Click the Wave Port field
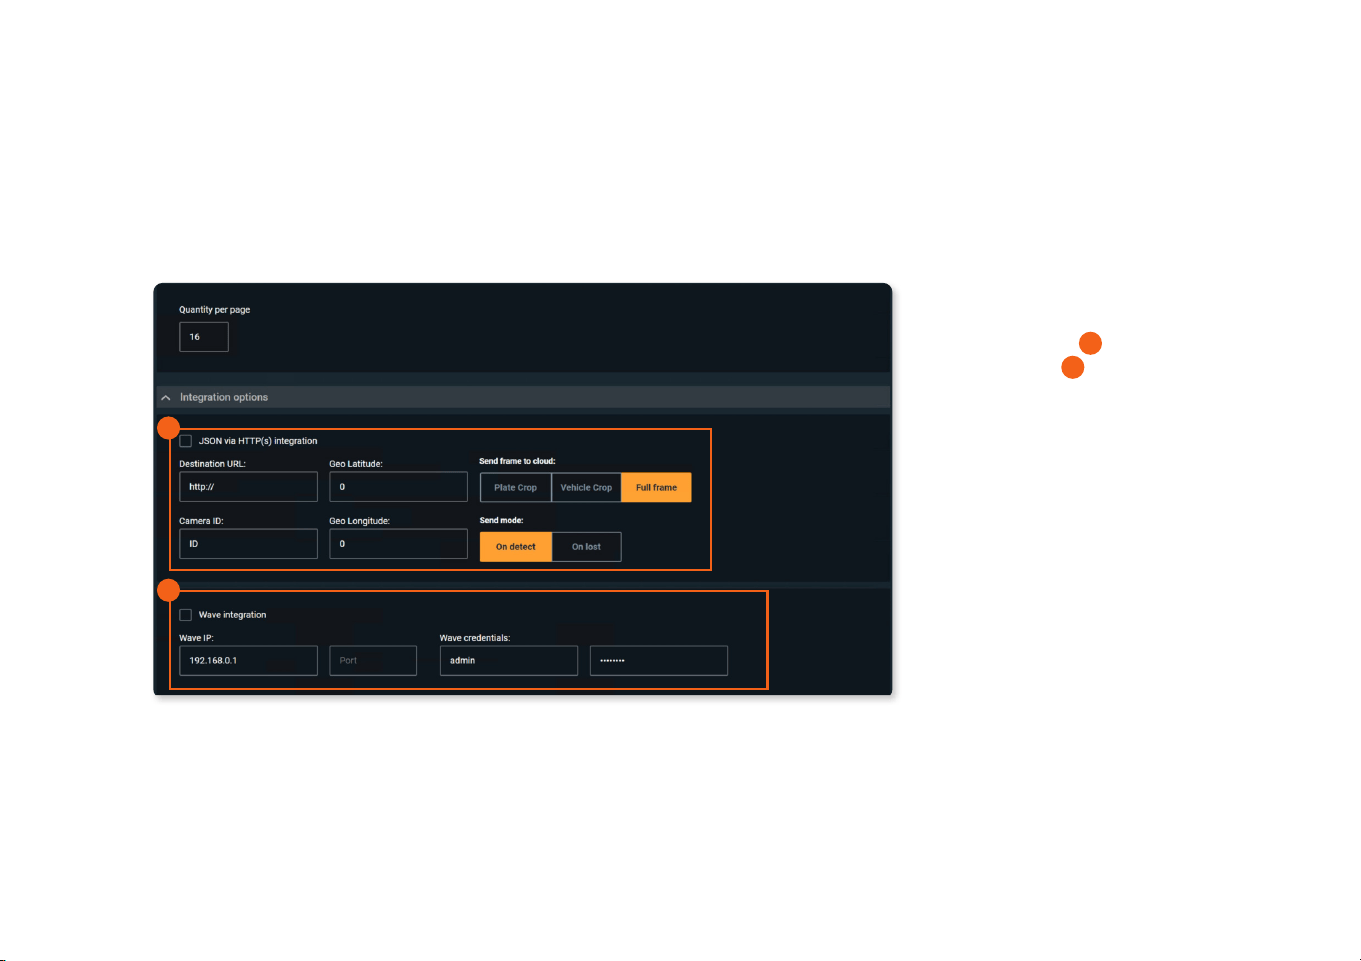Image resolution: width=1361 pixels, height=961 pixels. pyautogui.click(x=373, y=661)
